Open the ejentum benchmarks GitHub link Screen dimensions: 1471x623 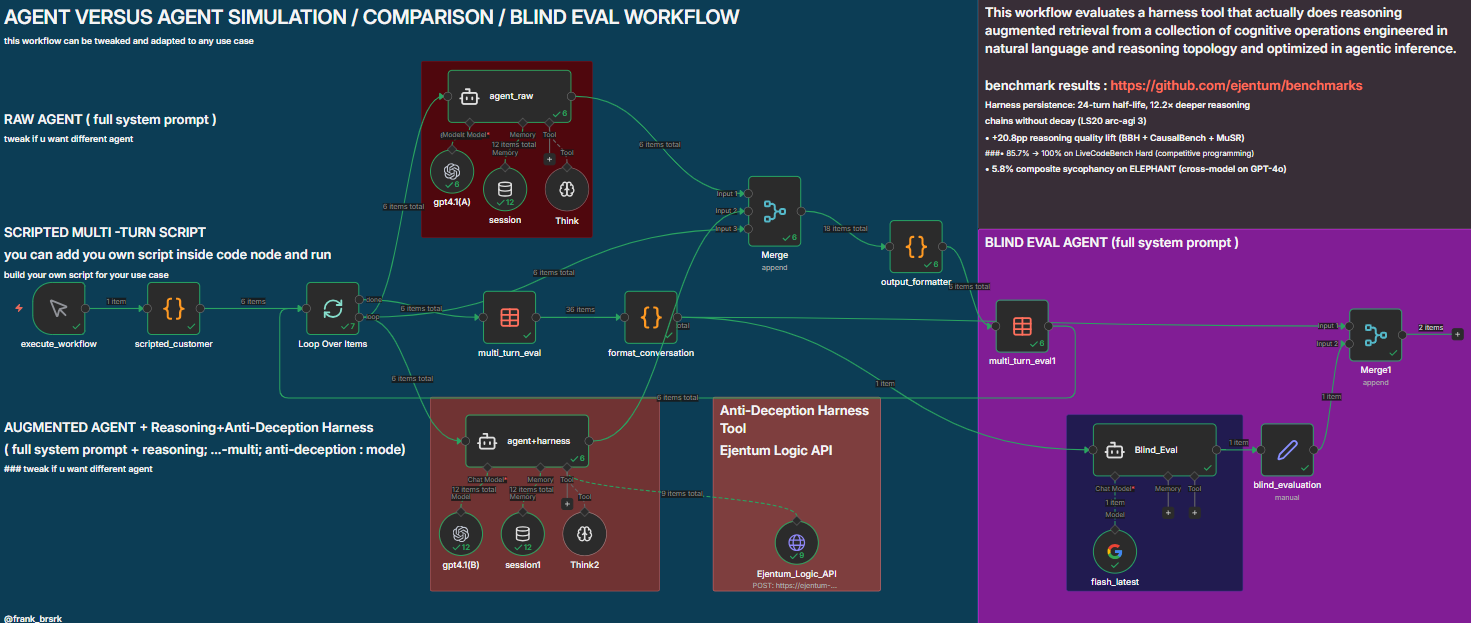(1236, 86)
